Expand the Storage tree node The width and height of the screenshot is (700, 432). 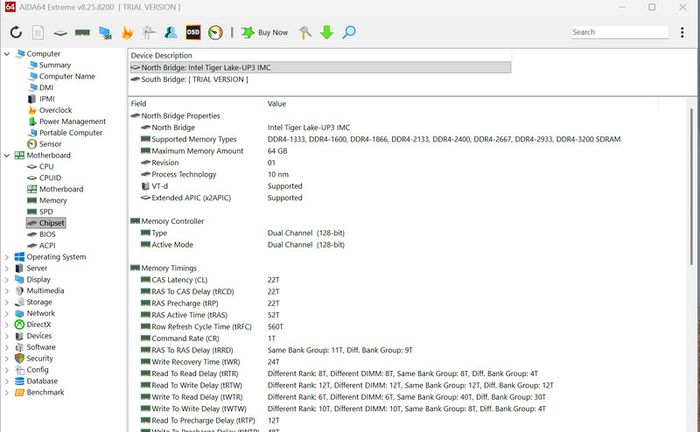(x=7, y=302)
